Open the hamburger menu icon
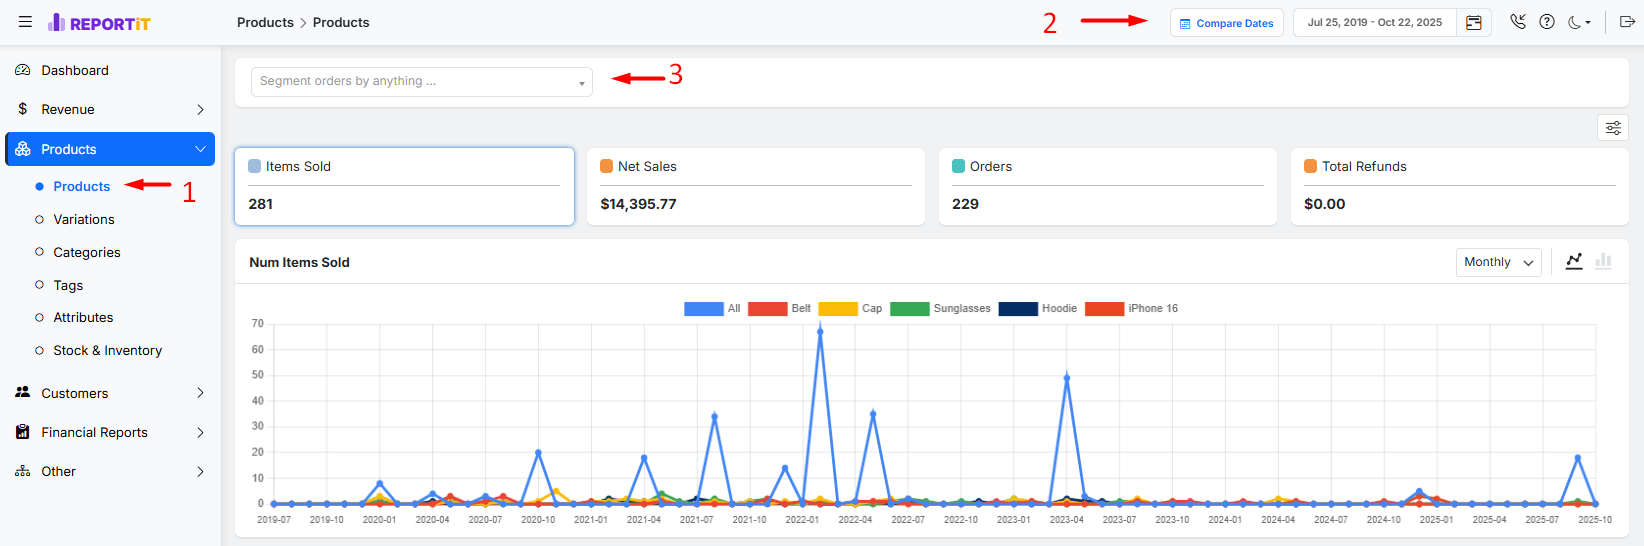Image resolution: width=1644 pixels, height=546 pixels. [25, 22]
